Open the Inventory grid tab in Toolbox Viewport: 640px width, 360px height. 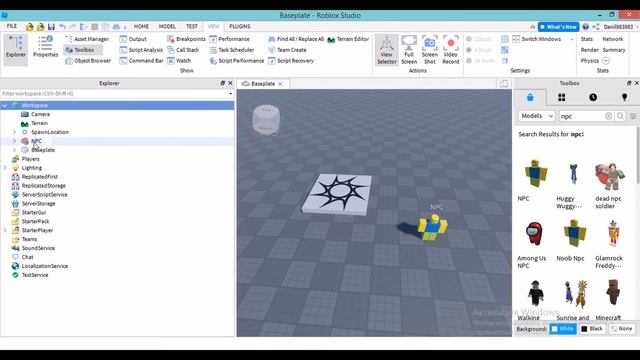[562, 97]
